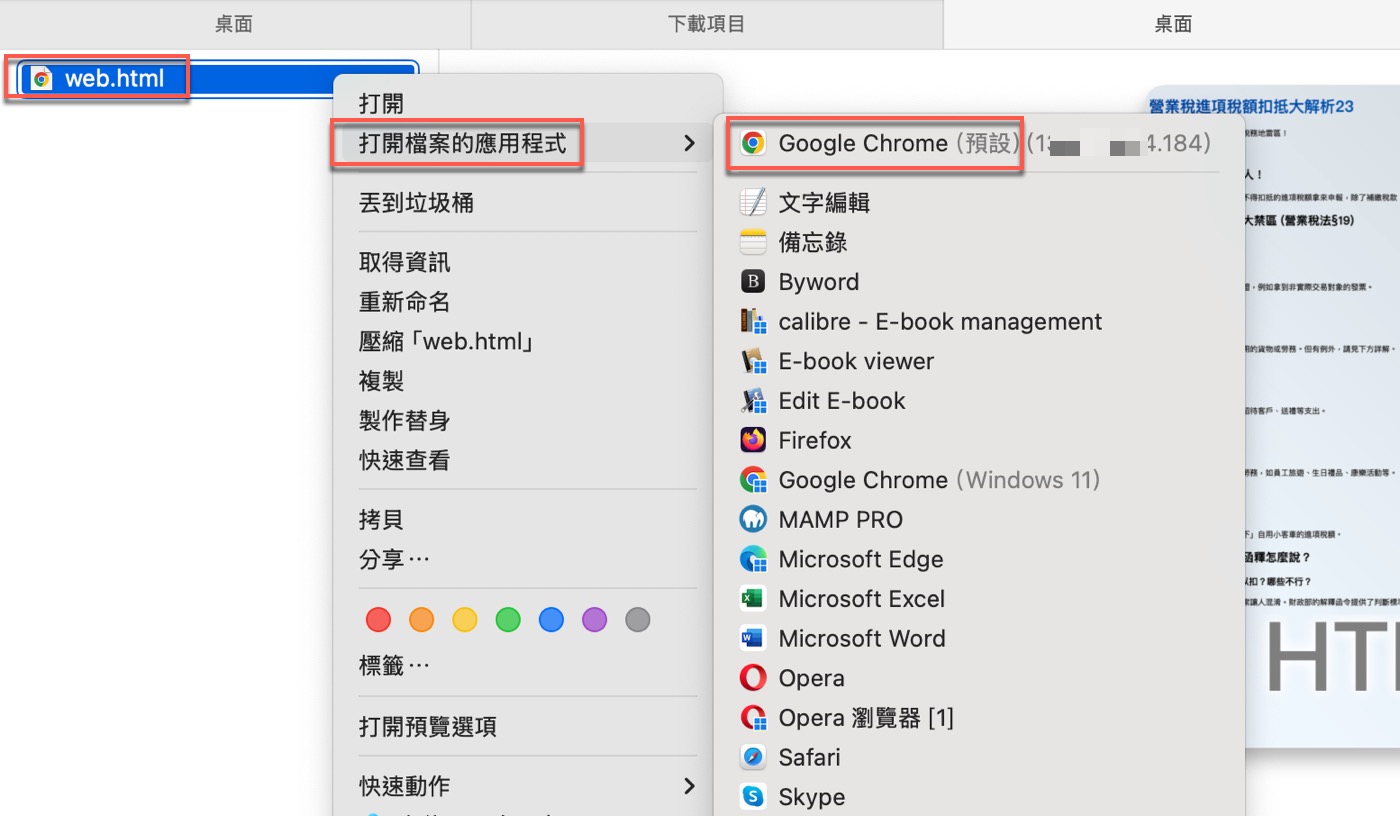Click the Google Chrome default app icon
This screenshot has height=816, width=1400.
click(753, 143)
